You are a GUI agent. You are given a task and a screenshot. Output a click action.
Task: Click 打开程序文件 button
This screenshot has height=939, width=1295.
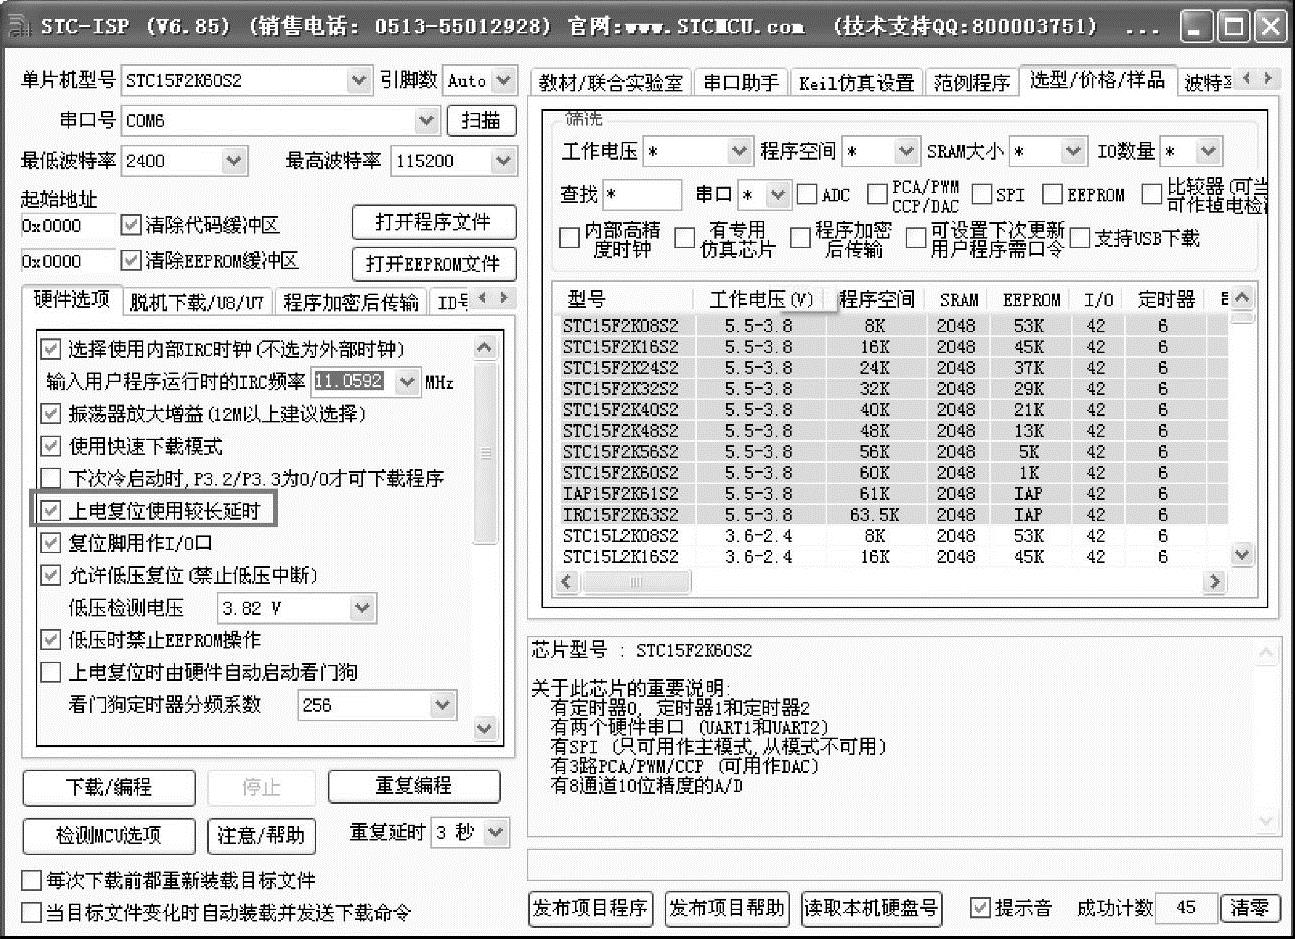click(434, 222)
